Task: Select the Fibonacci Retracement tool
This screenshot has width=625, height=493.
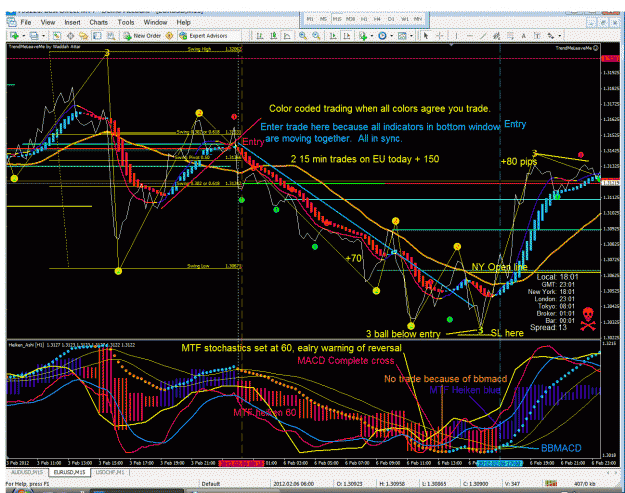Action: (x=510, y=36)
